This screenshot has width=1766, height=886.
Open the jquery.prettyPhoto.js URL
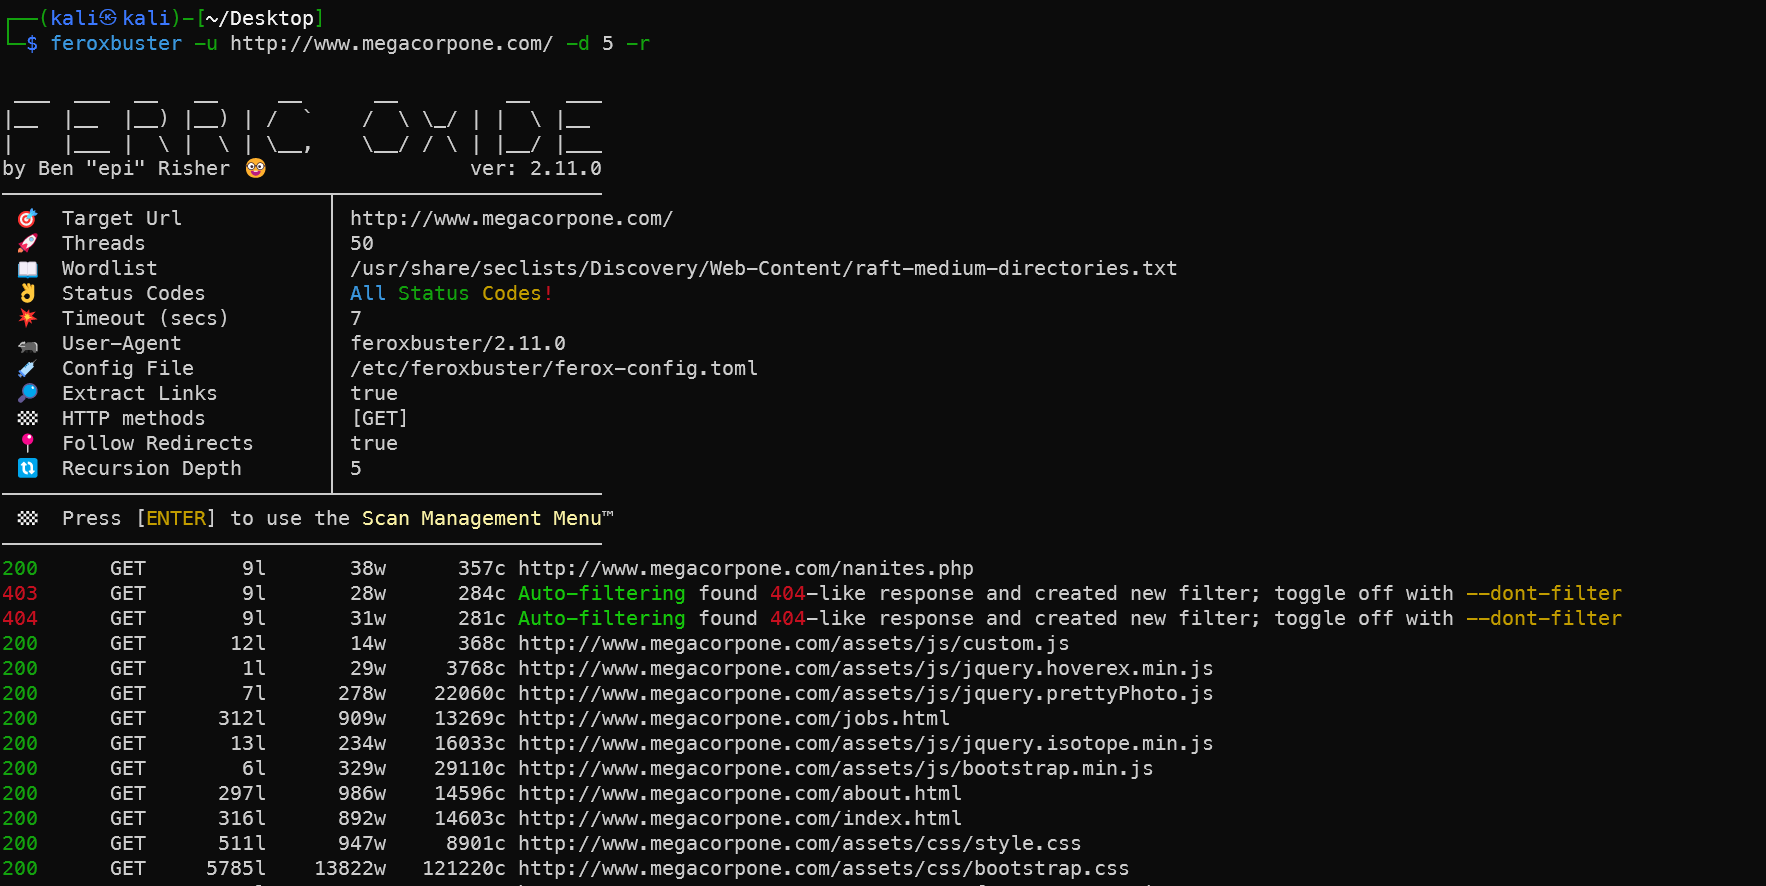point(866,693)
